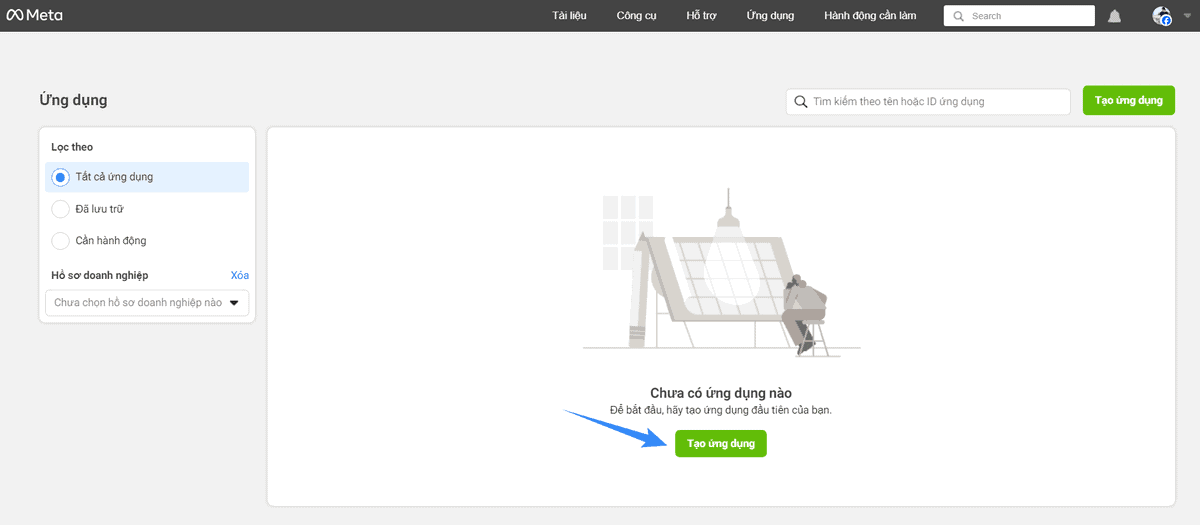Click 'Tạo ứng dụng' button below empty message

tap(720, 443)
